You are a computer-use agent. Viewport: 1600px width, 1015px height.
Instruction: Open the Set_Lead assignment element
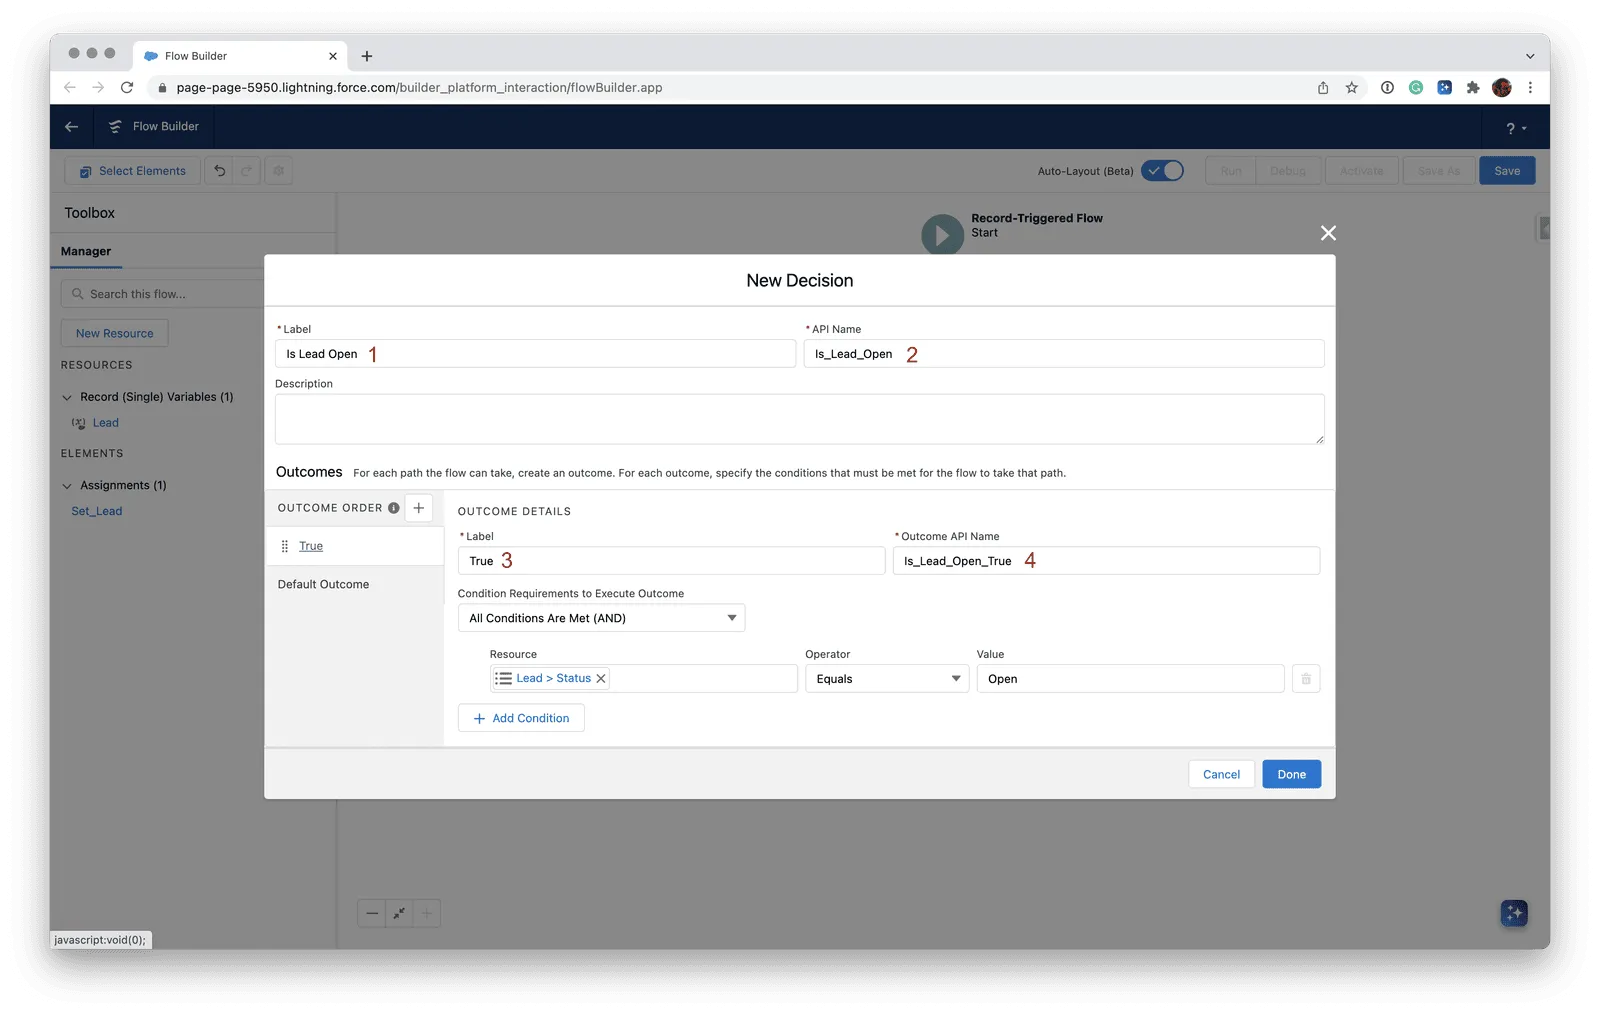tap(97, 511)
